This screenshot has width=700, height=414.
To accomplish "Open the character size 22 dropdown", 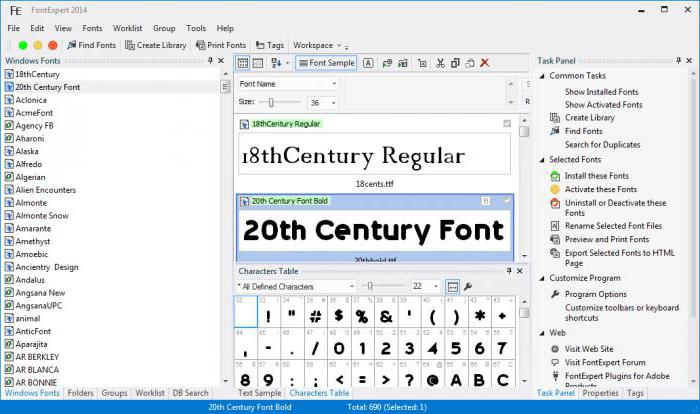I will (436, 286).
